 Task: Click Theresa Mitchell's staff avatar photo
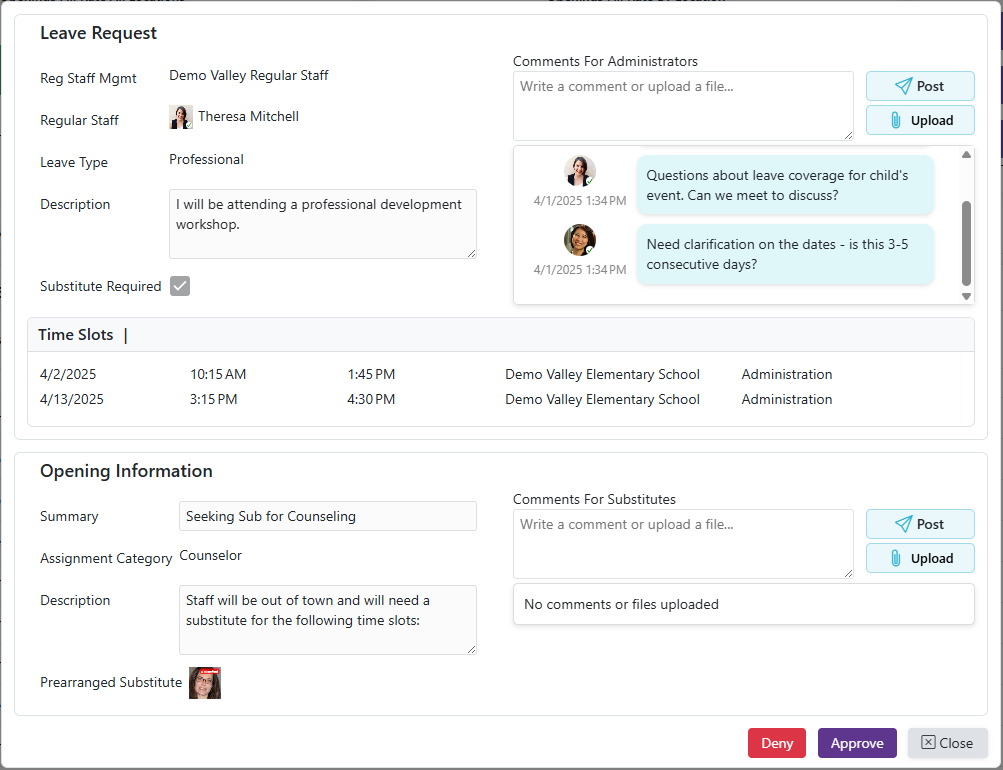click(181, 117)
